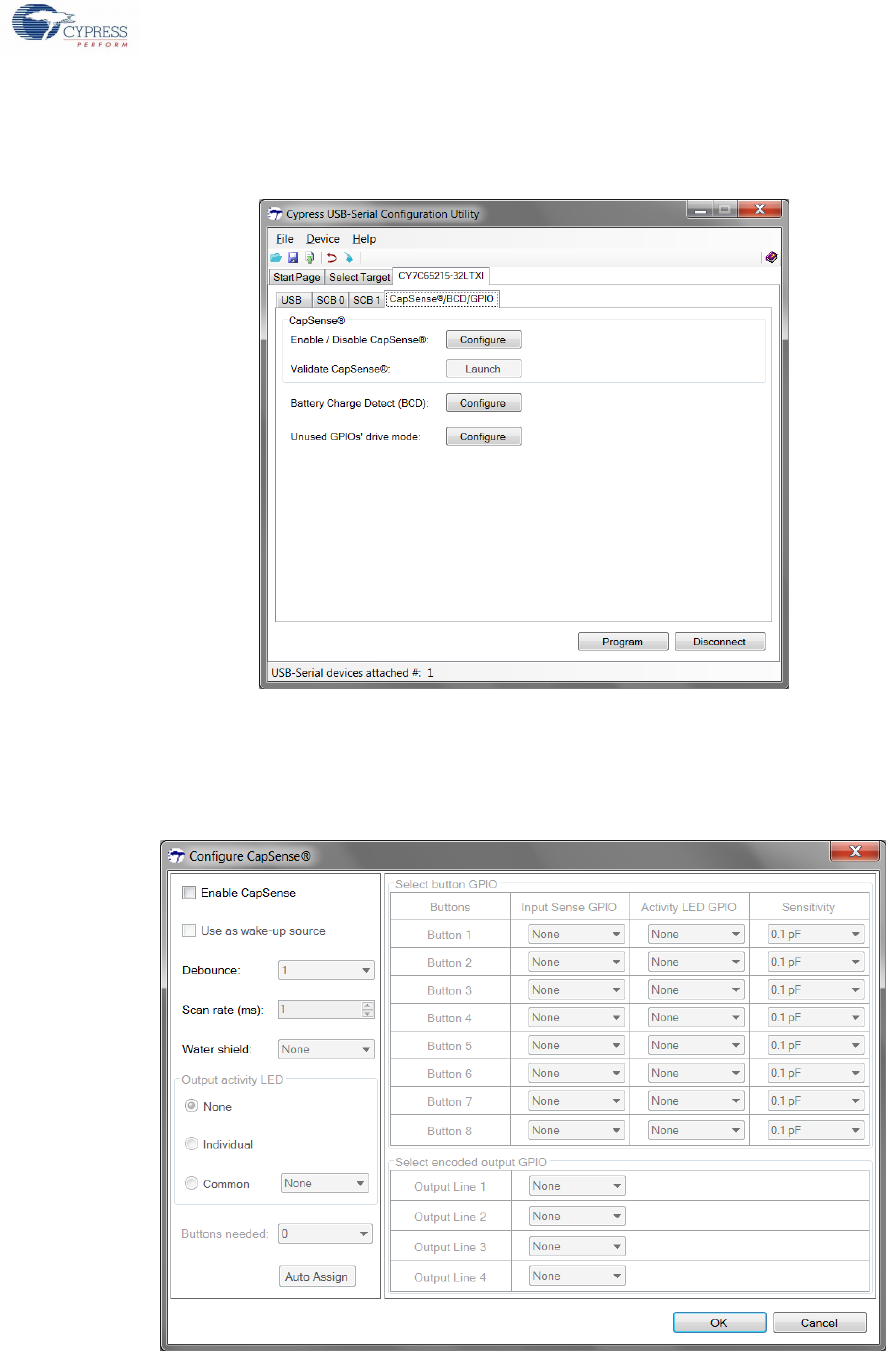Confirm the CapSense dialog with OK
886x1351 pixels.
[x=719, y=1322]
